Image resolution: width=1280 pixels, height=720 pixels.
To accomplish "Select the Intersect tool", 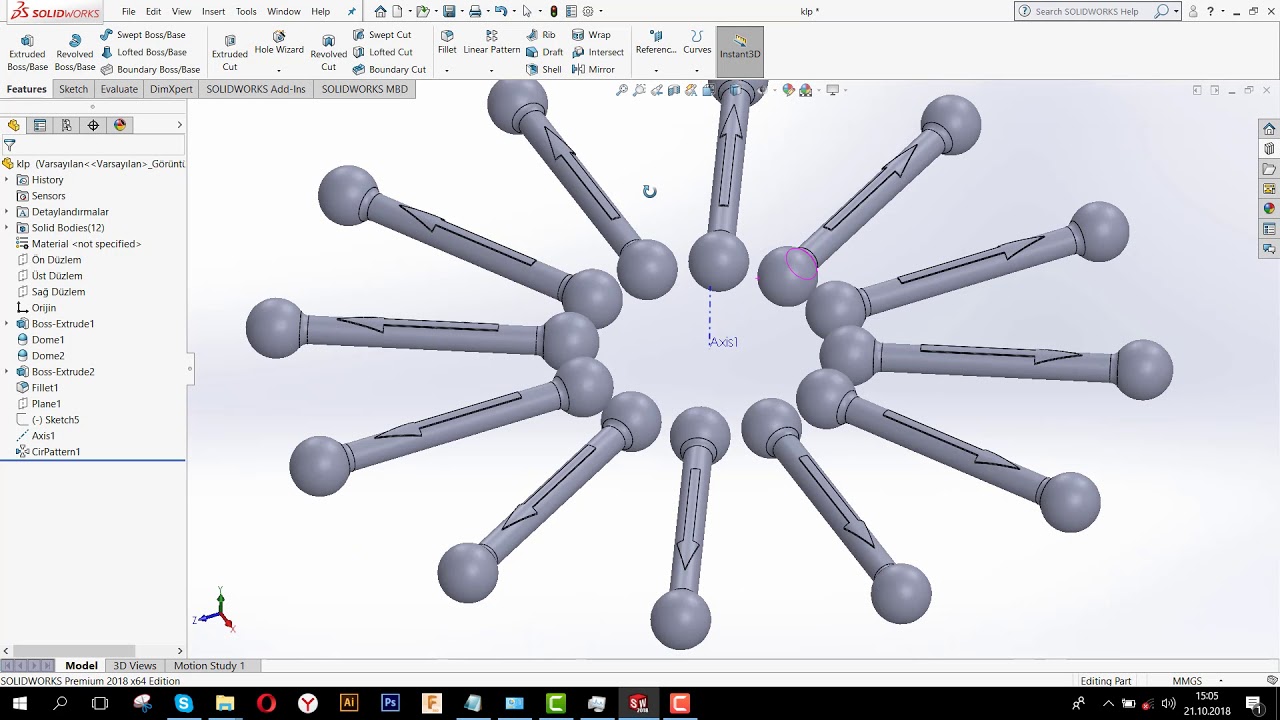I will 598,52.
